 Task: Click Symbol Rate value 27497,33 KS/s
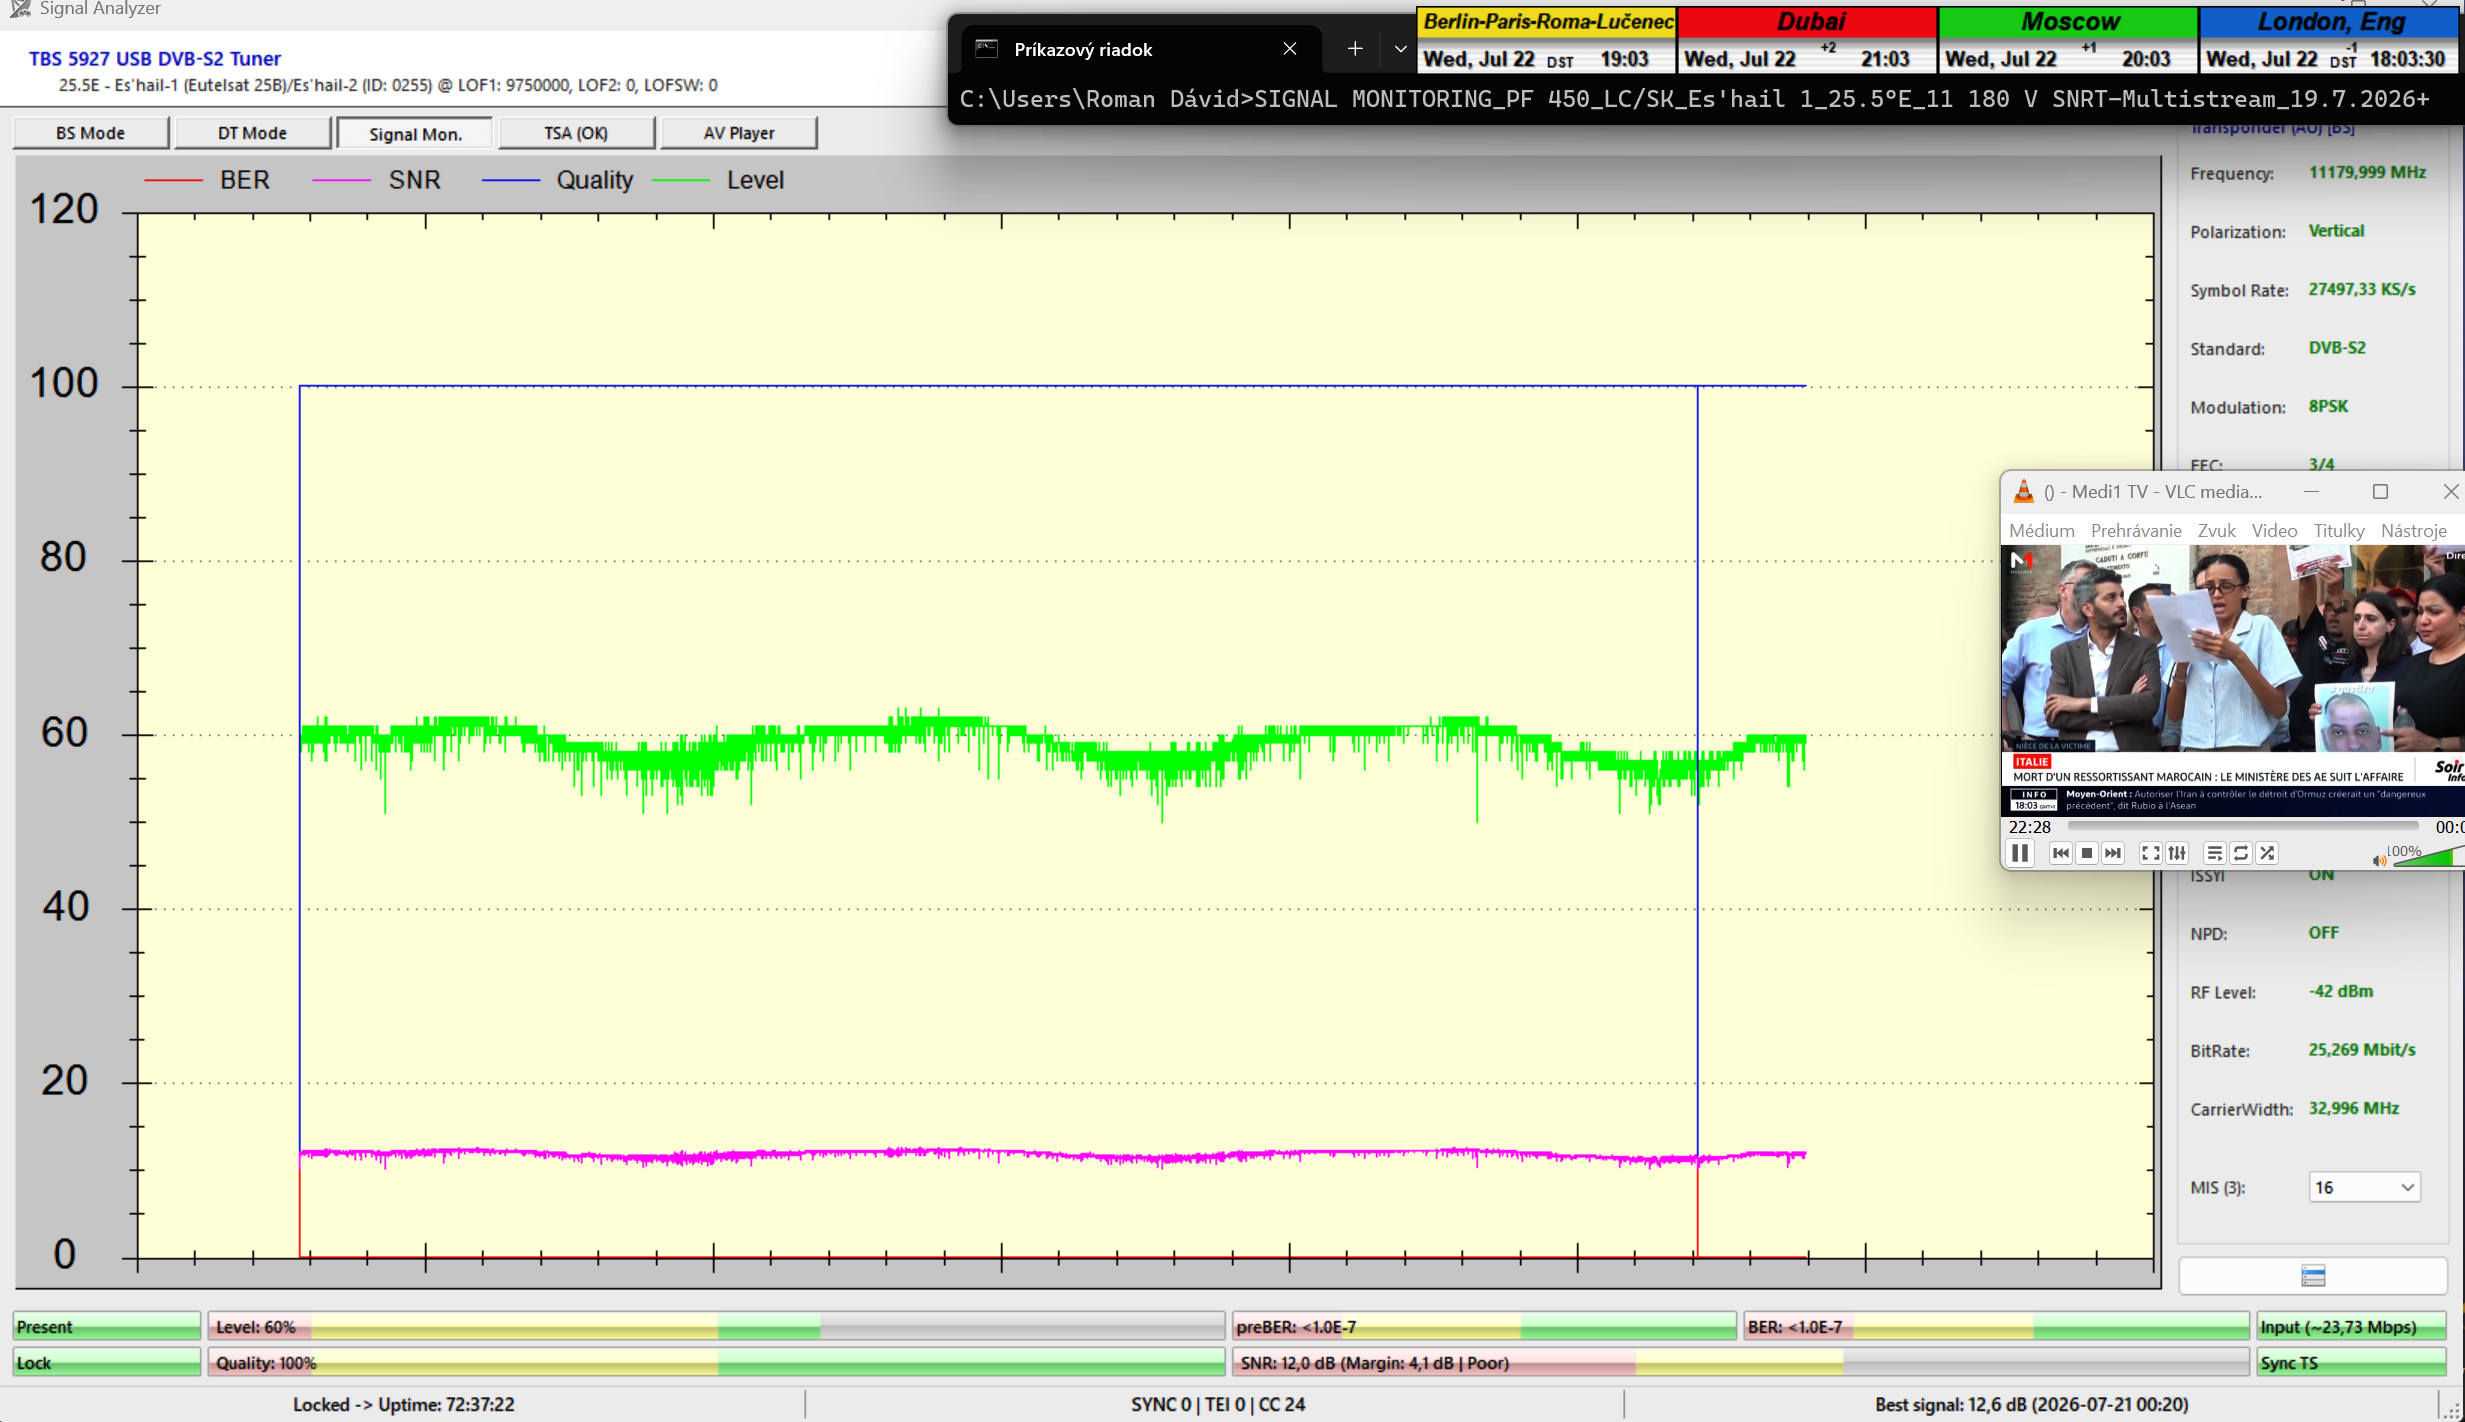(2361, 289)
